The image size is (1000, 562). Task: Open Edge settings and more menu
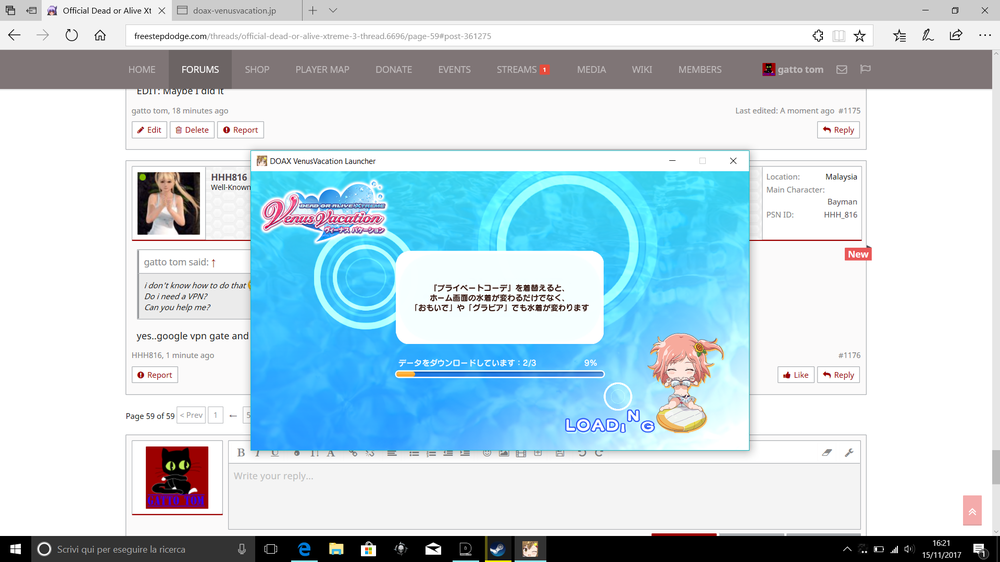click(985, 36)
